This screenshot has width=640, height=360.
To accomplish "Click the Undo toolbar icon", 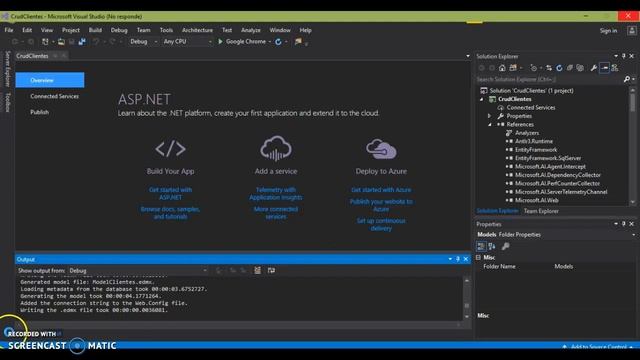I will (96, 42).
